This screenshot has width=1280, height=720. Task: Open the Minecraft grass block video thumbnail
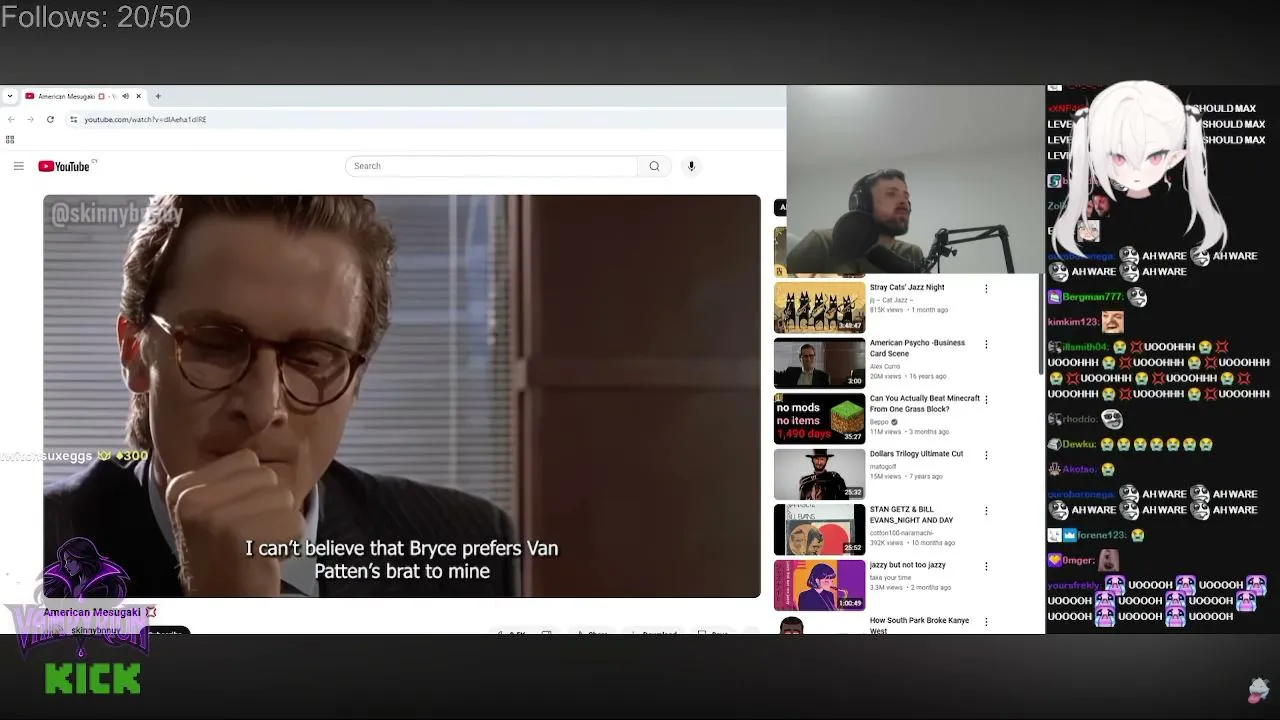(819, 418)
